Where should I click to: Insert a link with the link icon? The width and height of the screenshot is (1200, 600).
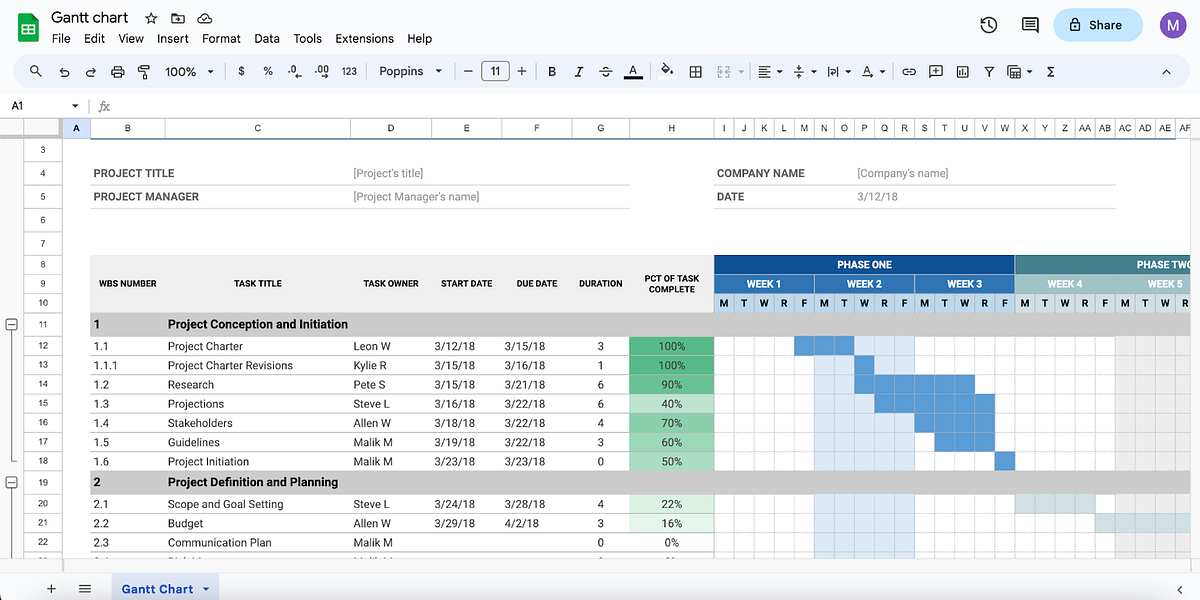908,71
